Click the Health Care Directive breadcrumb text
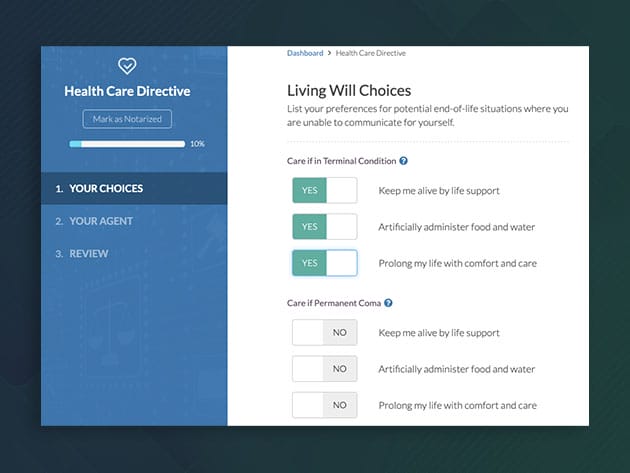This screenshot has height=473, width=630. [371, 53]
